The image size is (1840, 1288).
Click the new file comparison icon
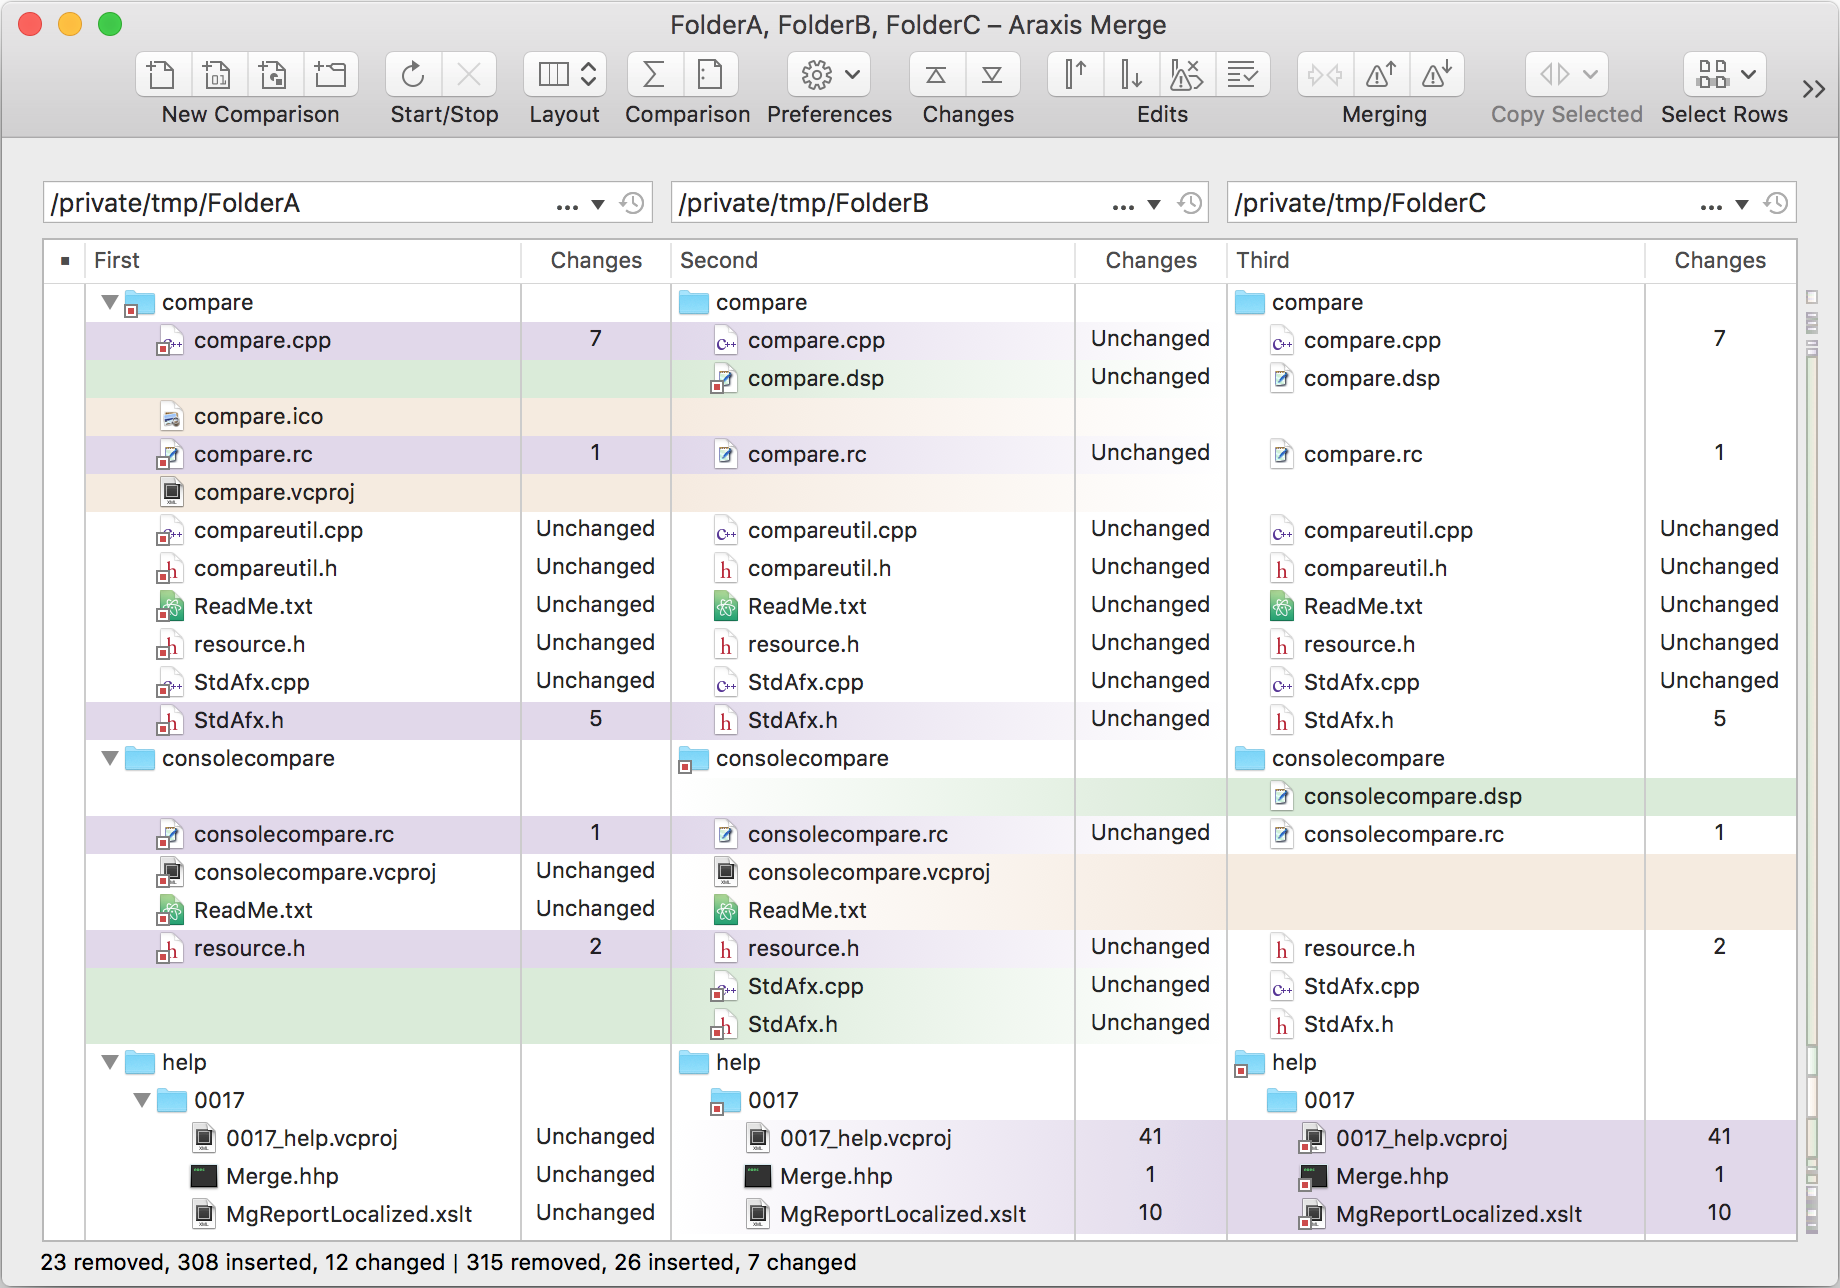pos(160,74)
